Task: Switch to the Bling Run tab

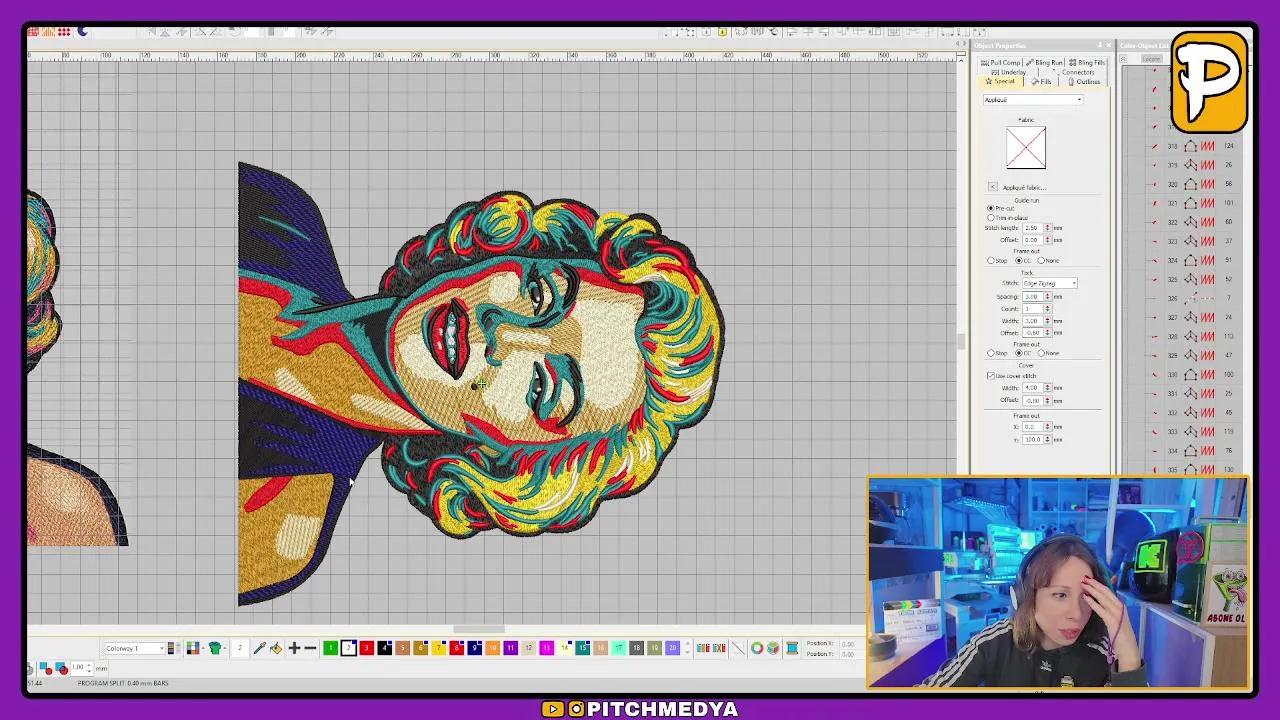Action: click(1045, 62)
